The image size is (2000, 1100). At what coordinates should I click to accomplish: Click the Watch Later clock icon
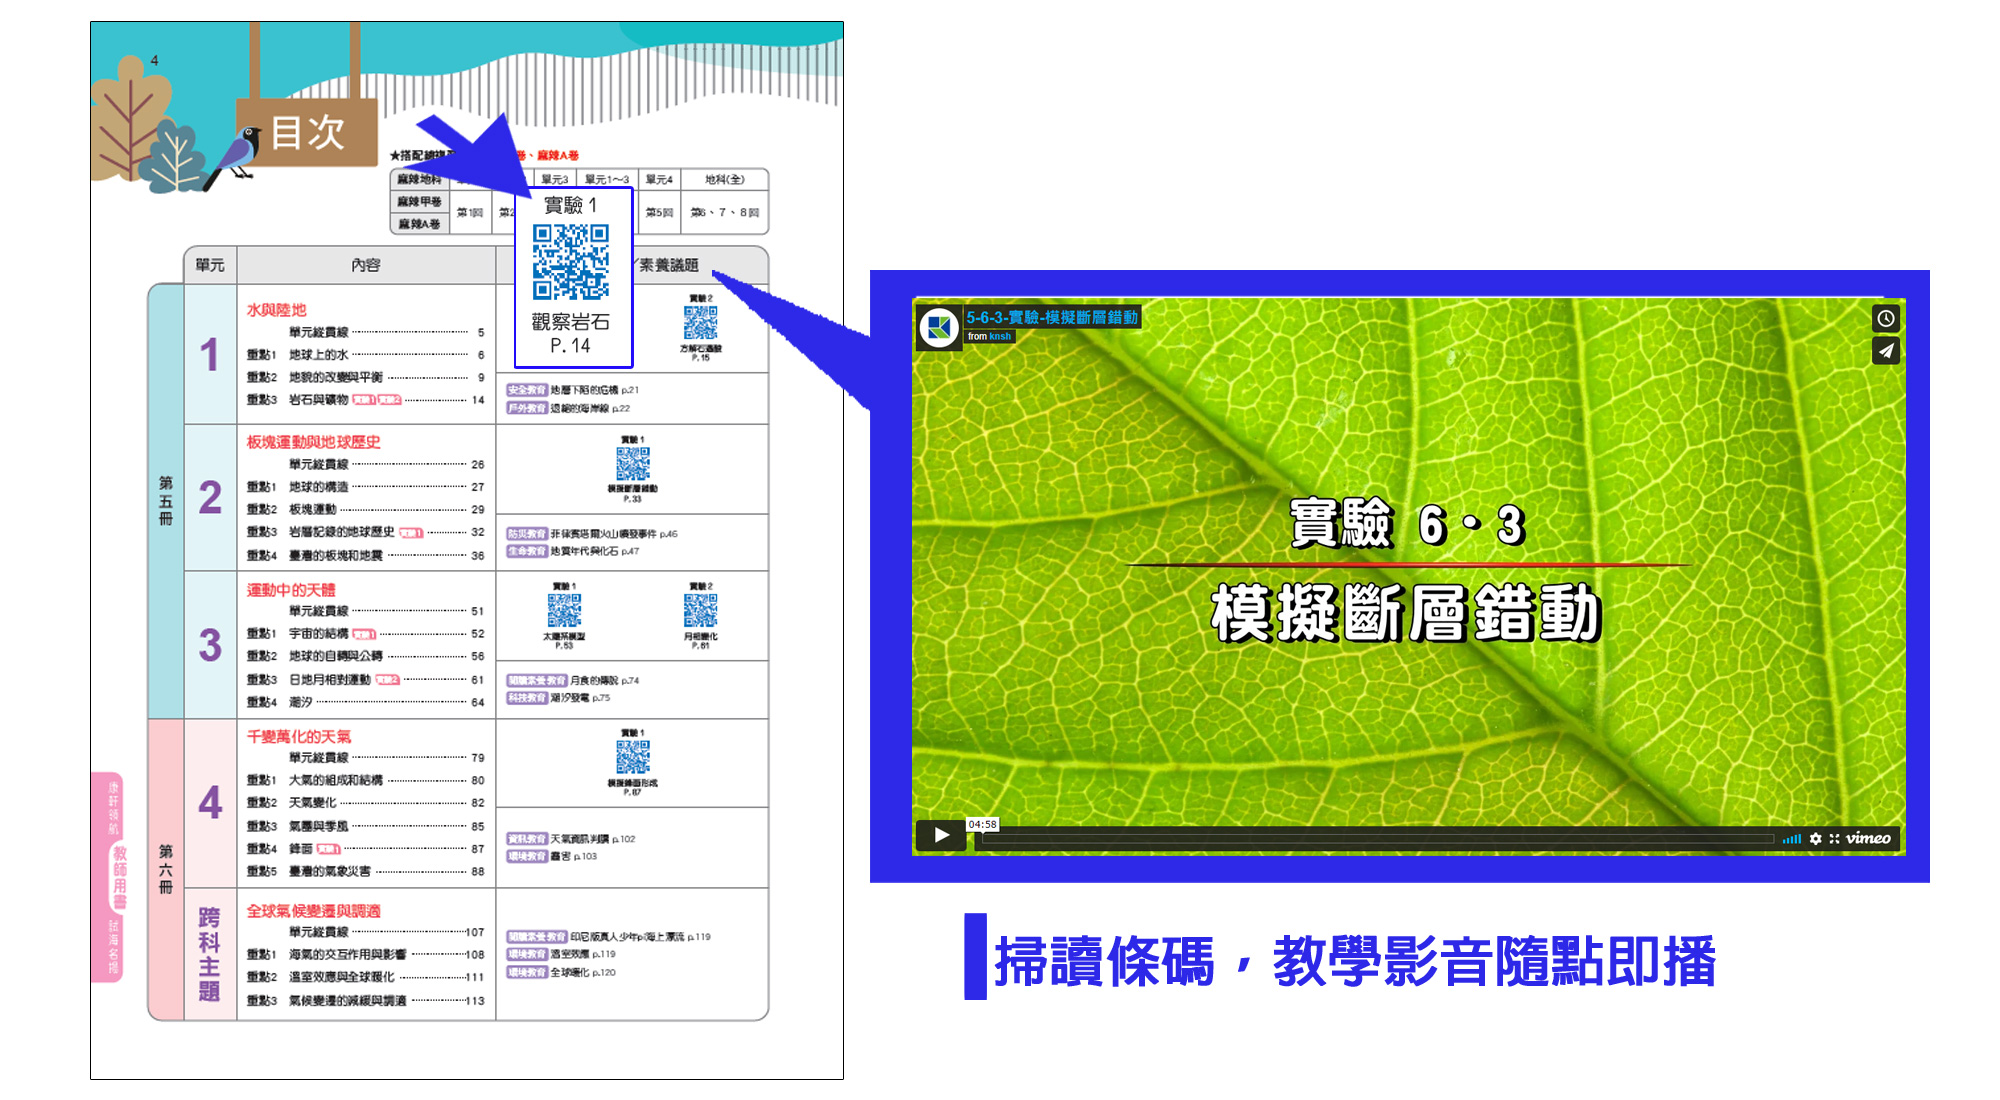tap(1885, 319)
